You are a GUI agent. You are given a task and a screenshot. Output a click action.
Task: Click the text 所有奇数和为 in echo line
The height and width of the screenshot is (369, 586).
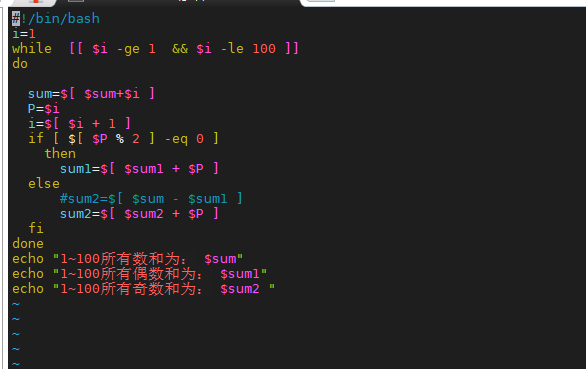click(x=148, y=289)
